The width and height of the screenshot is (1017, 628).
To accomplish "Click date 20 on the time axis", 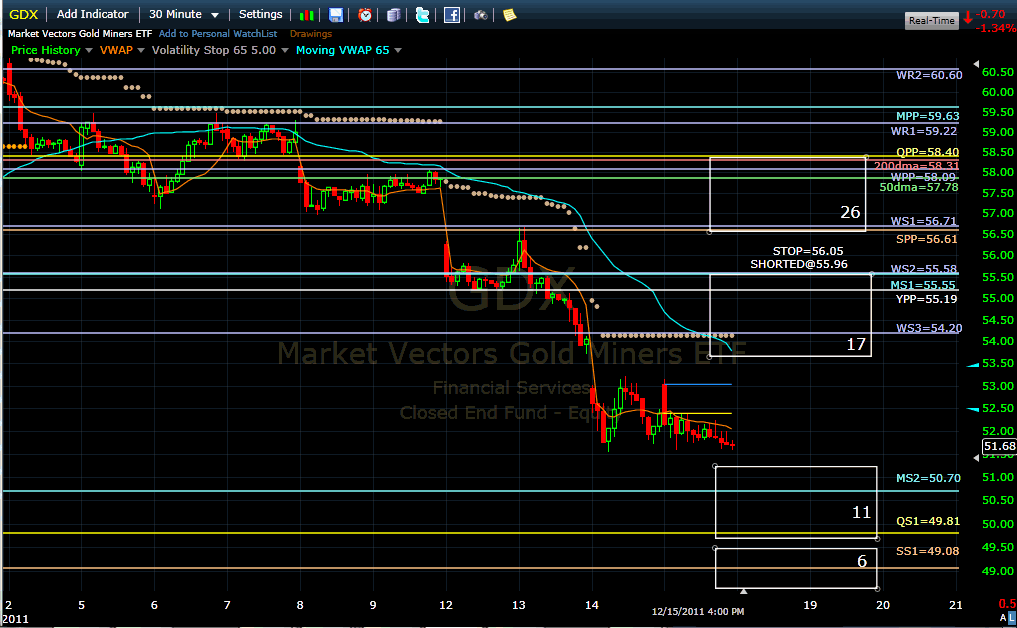I will 883,605.
